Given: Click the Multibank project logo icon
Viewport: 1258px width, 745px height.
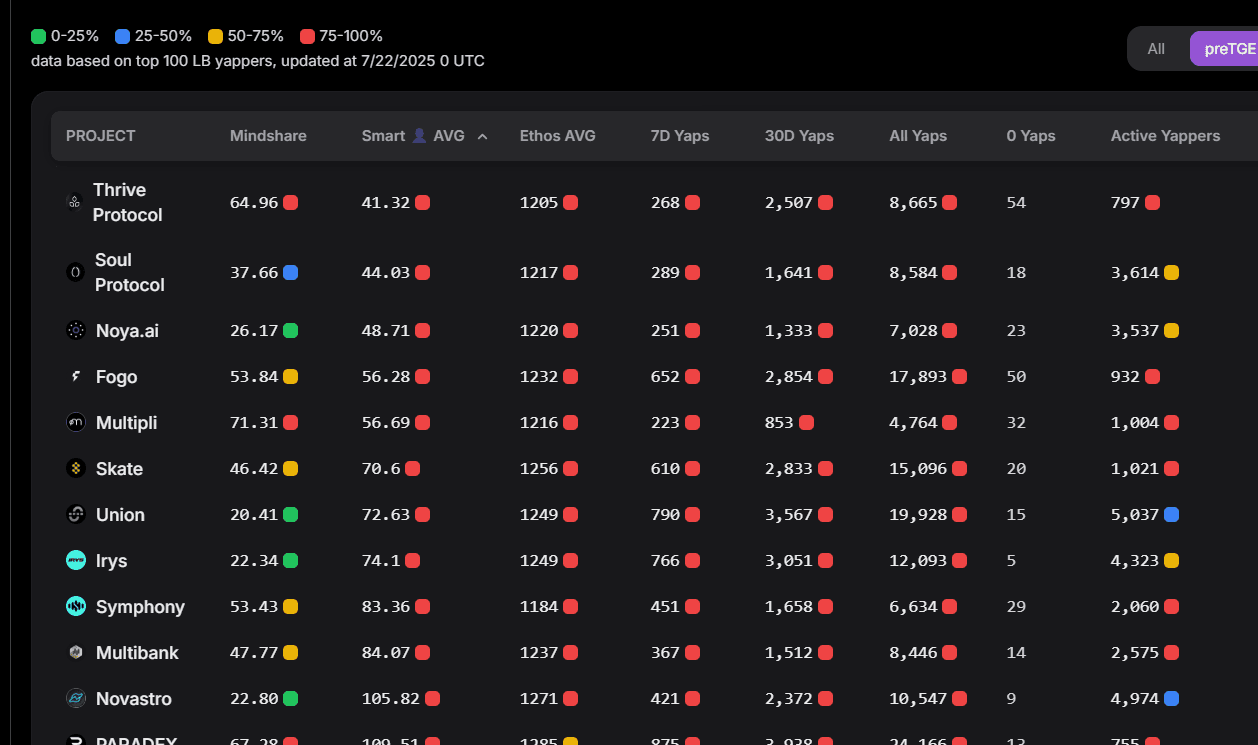Looking at the screenshot, I should [x=76, y=653].
